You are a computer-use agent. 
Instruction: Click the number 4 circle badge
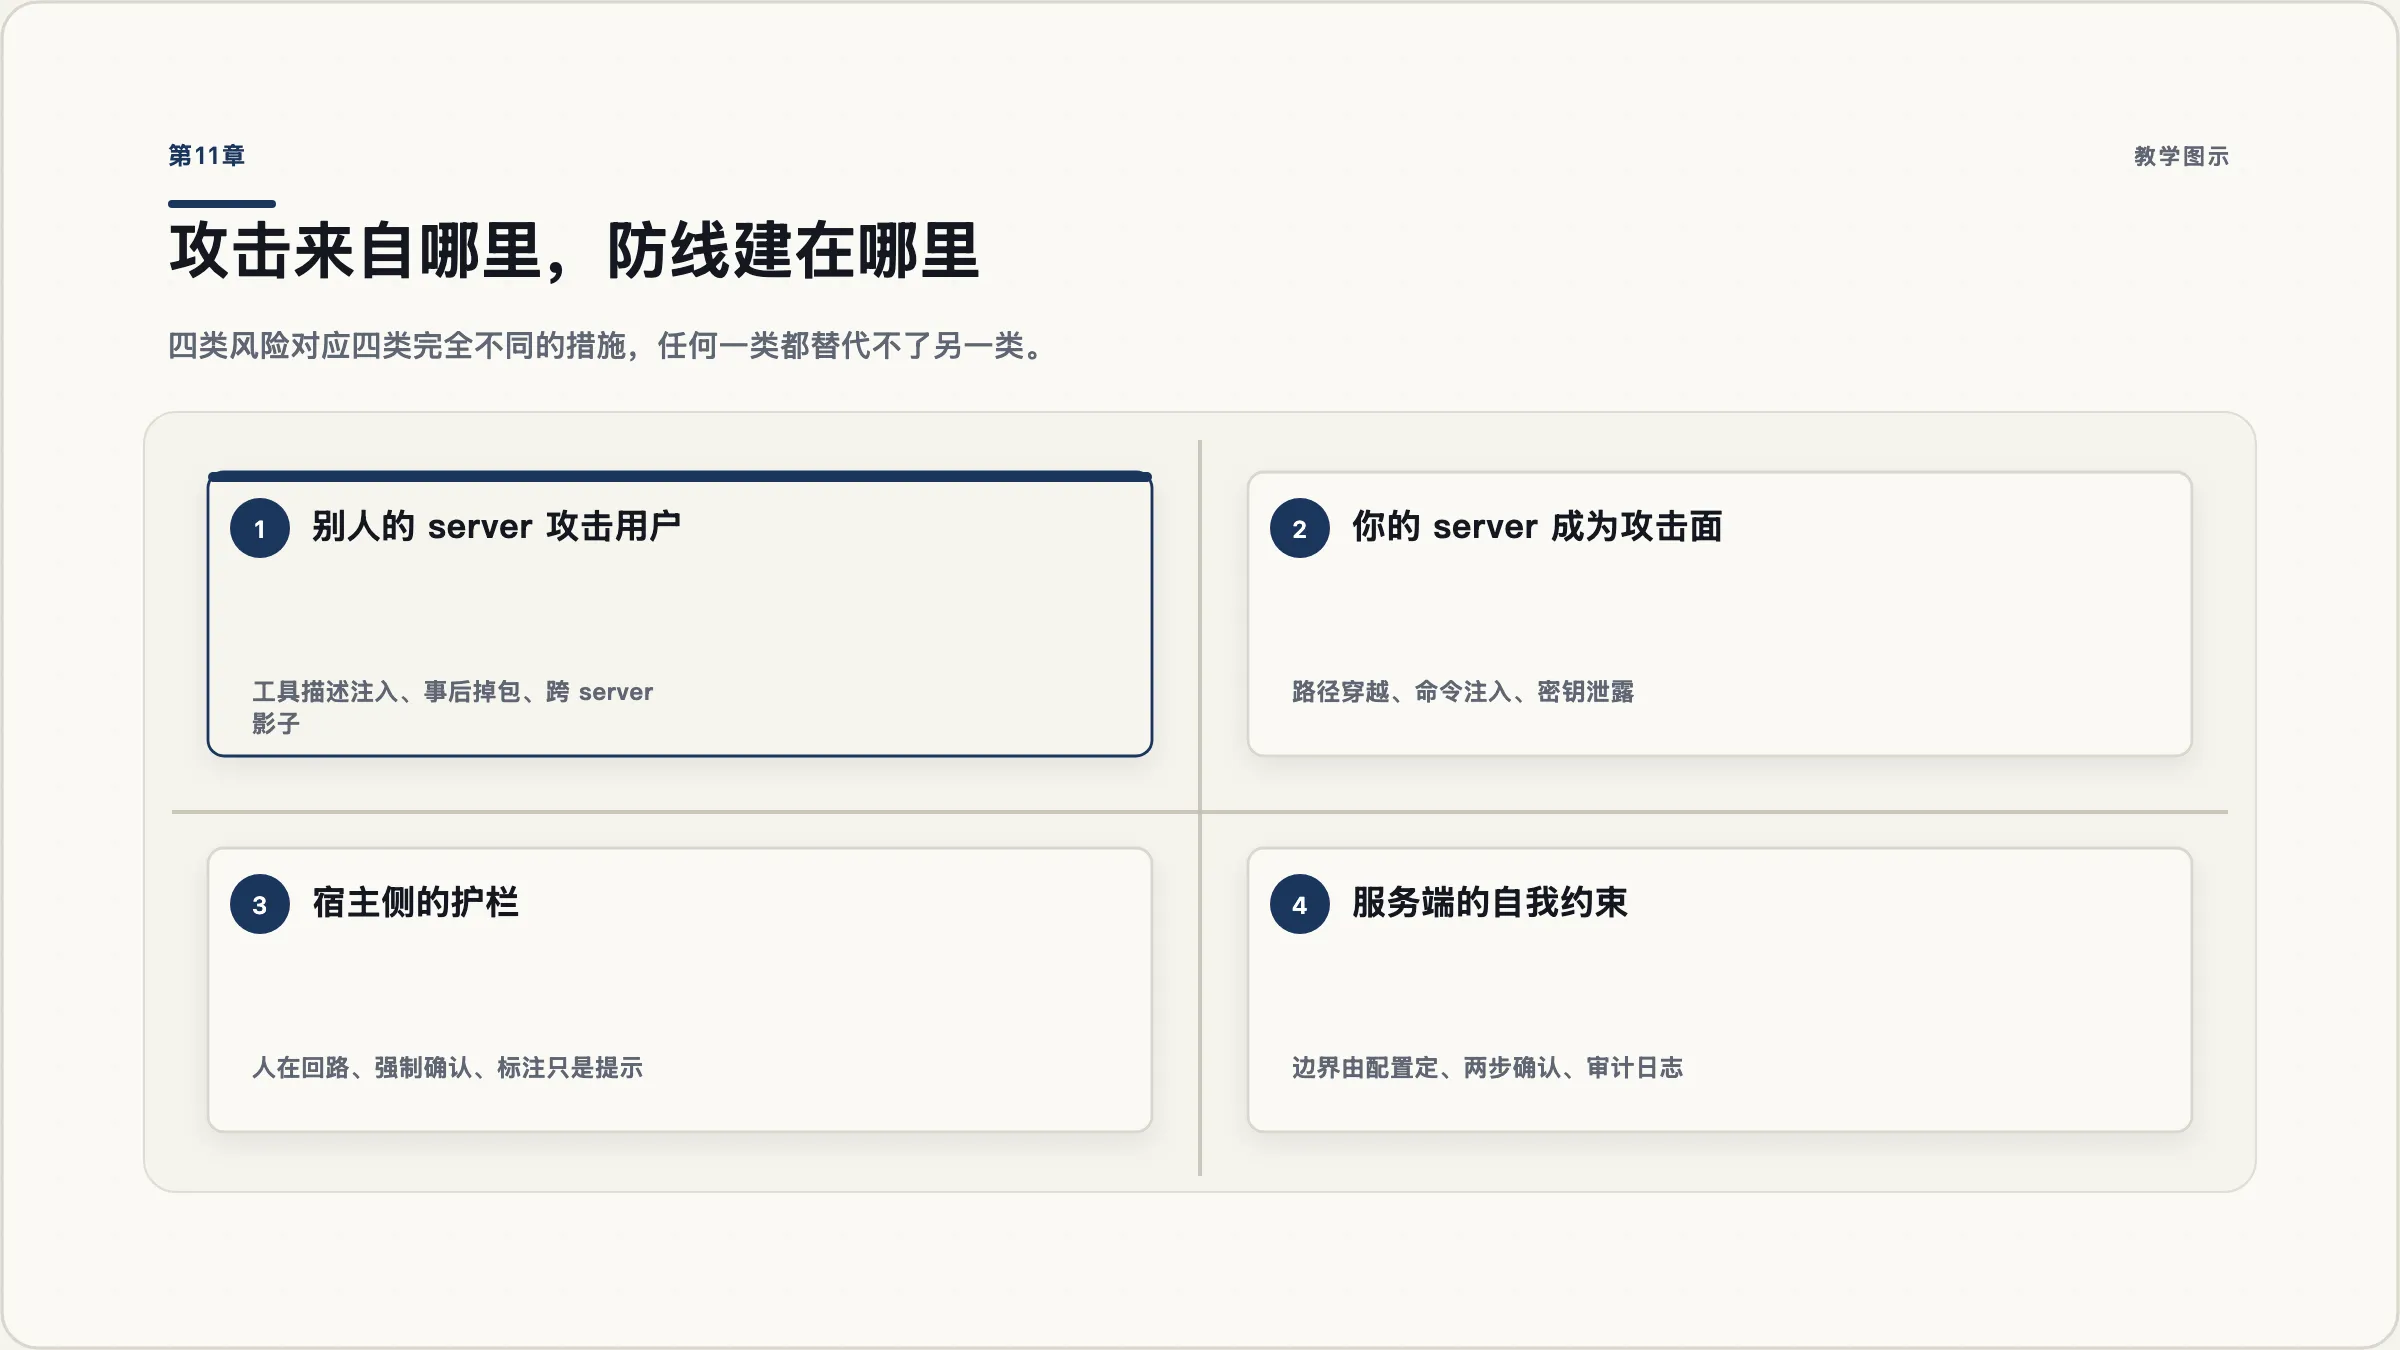(1300, 904)
